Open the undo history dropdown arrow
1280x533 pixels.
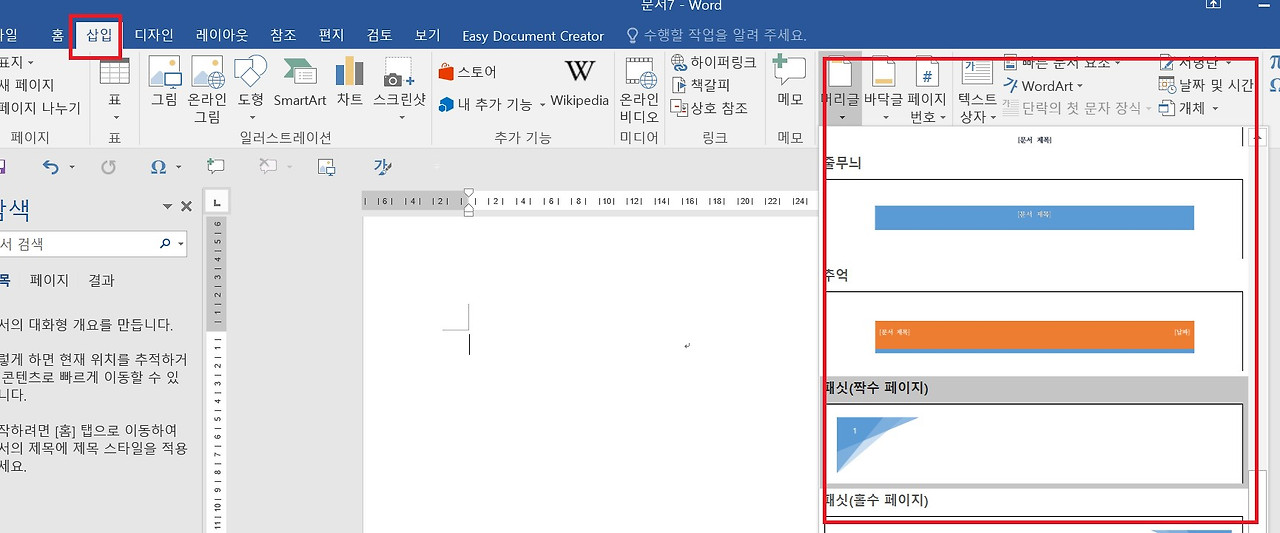(x=70, y=167)
